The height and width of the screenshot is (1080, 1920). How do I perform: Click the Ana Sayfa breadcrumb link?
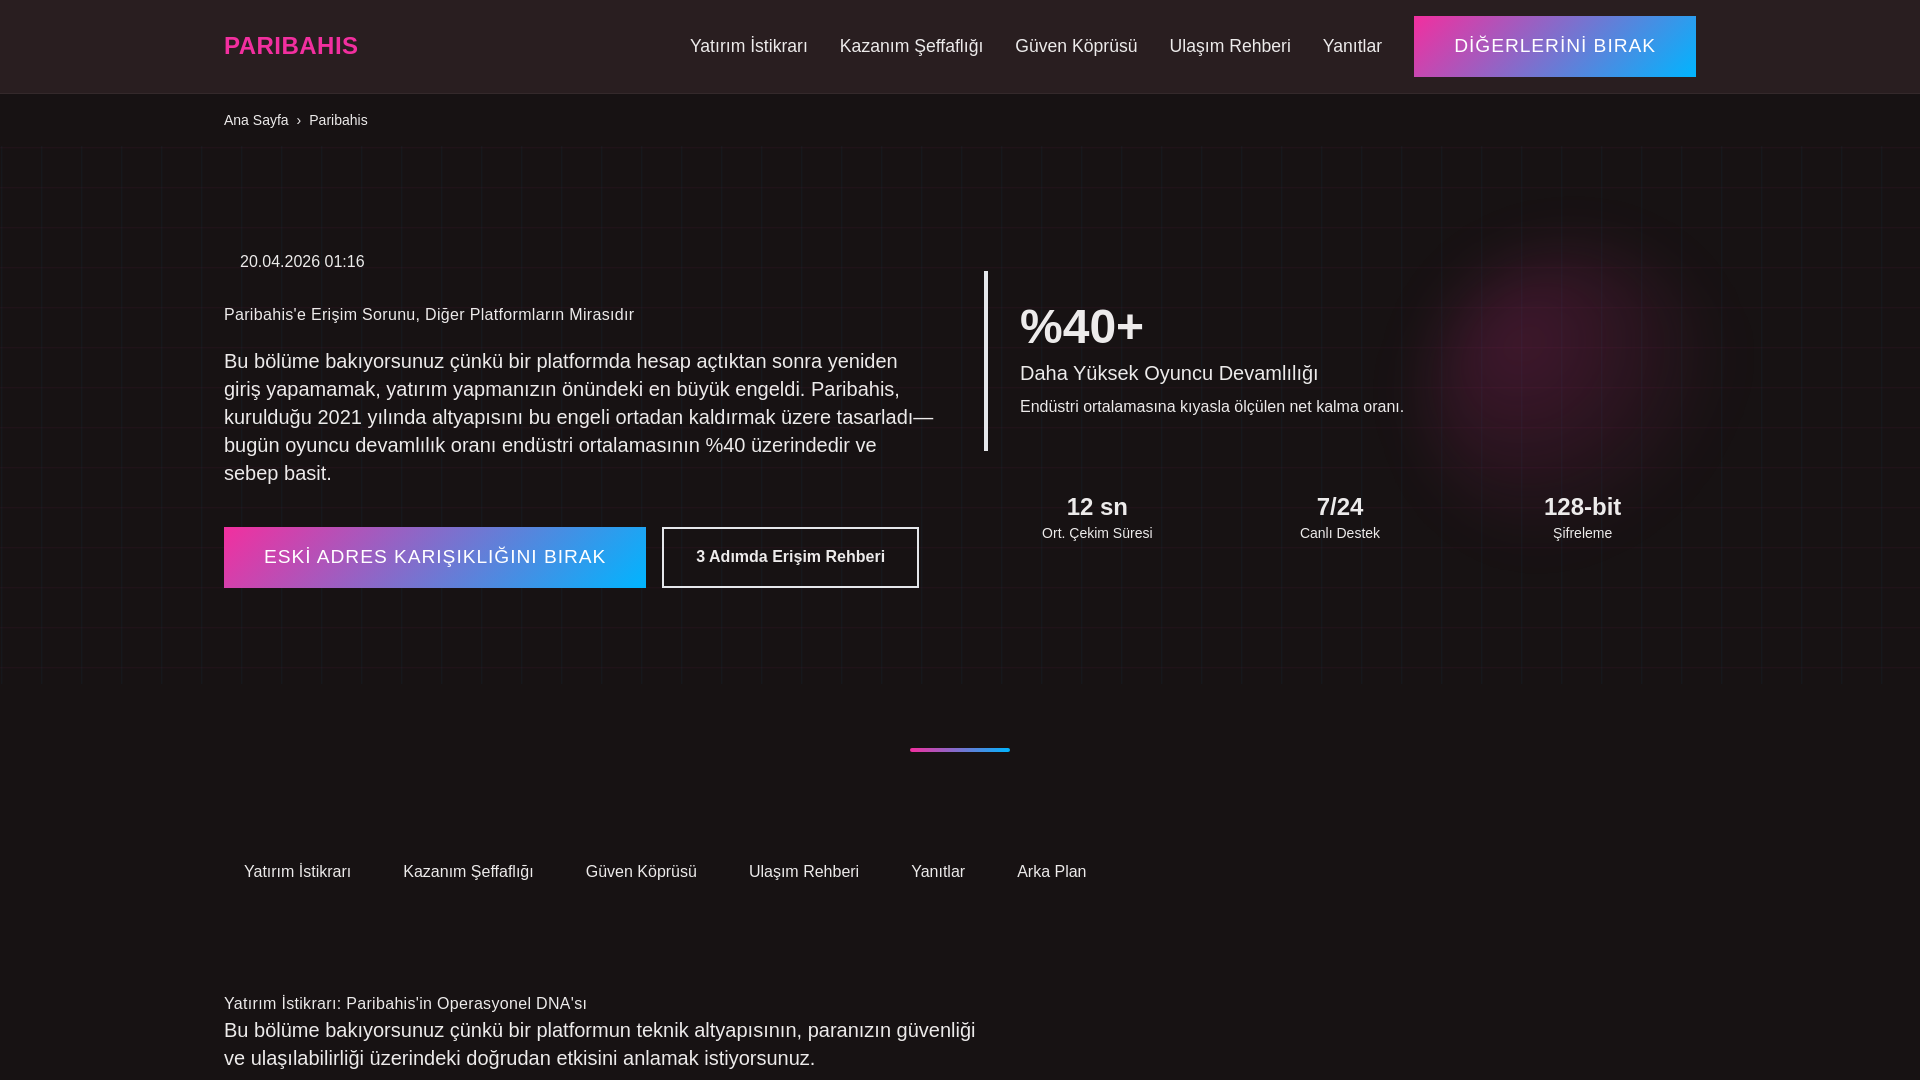pyautogui.click(x=256, y=120)
